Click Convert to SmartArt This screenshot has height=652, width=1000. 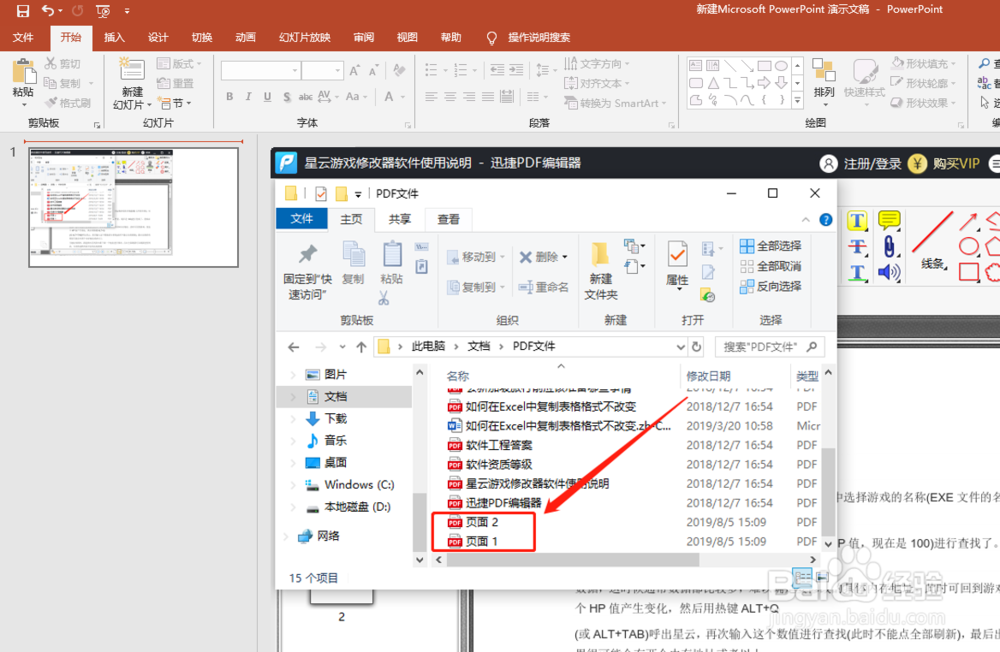(x=615, y=103)
